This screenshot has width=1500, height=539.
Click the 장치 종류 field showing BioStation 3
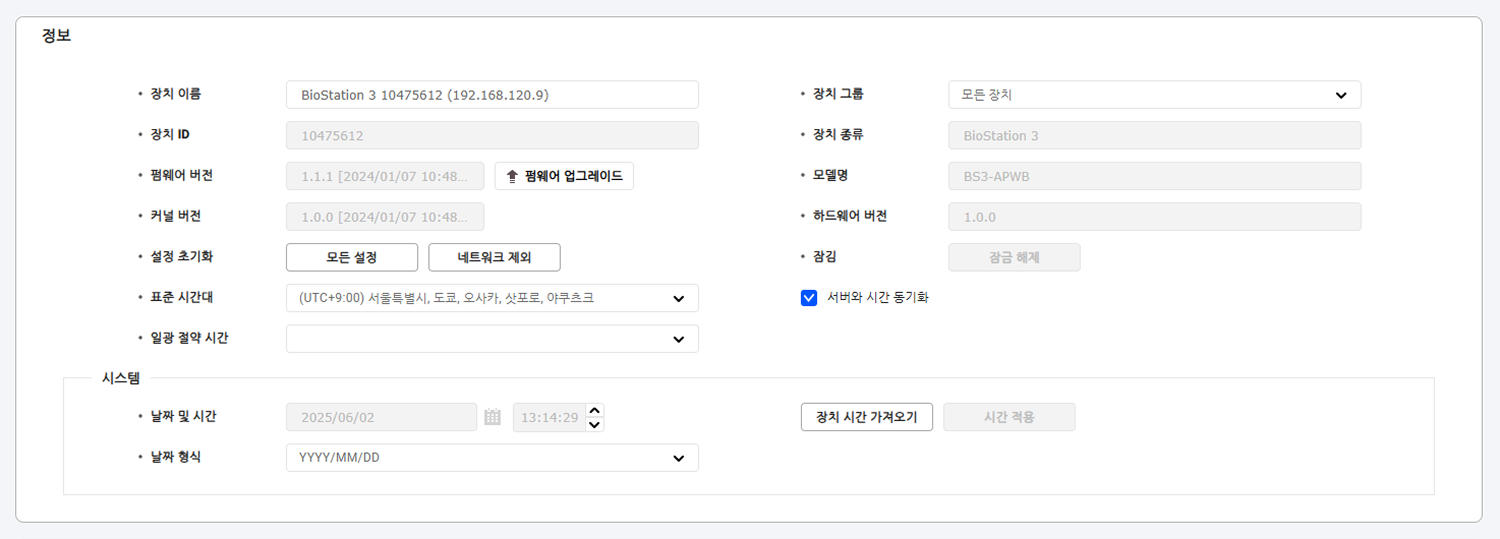pos(1154,136)
